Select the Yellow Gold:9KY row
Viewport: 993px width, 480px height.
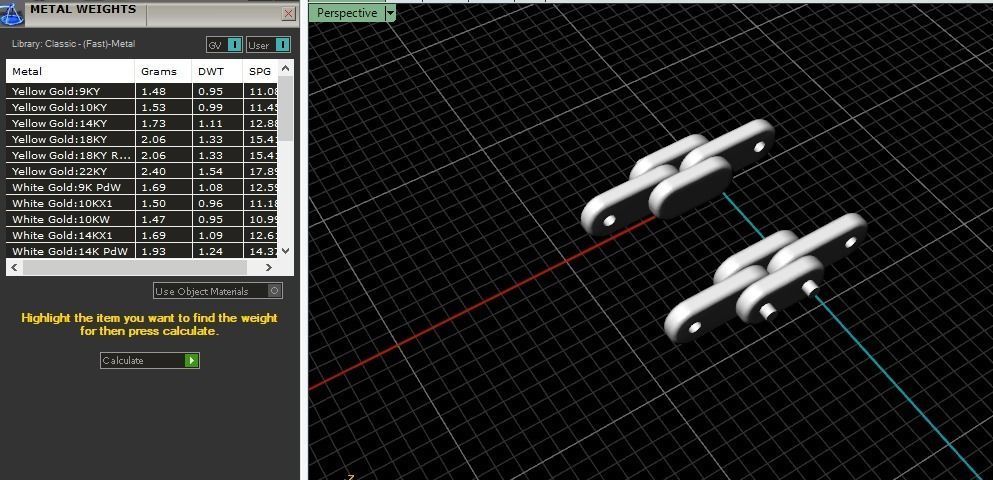click(142, 91)
